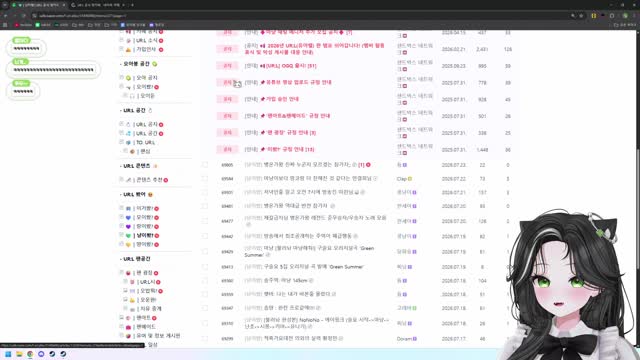The width and height of the screenshot is (640, 360).
Task: Click the purple heart icon in the sidebar
Action: coord(128,227)
